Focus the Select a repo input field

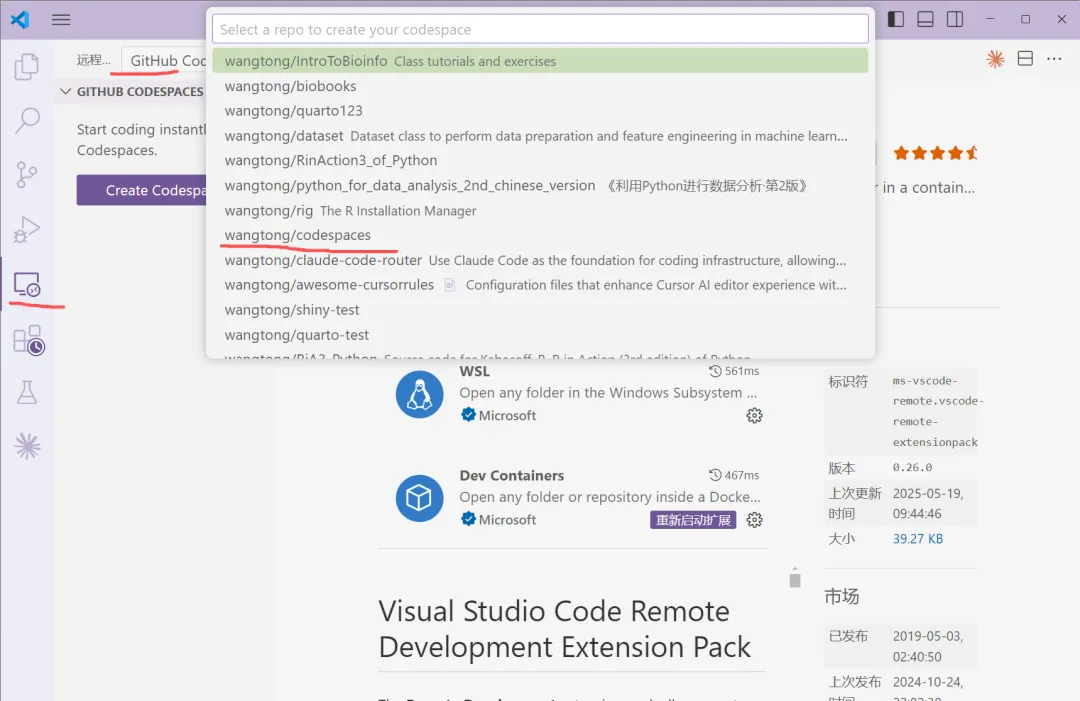540,30
